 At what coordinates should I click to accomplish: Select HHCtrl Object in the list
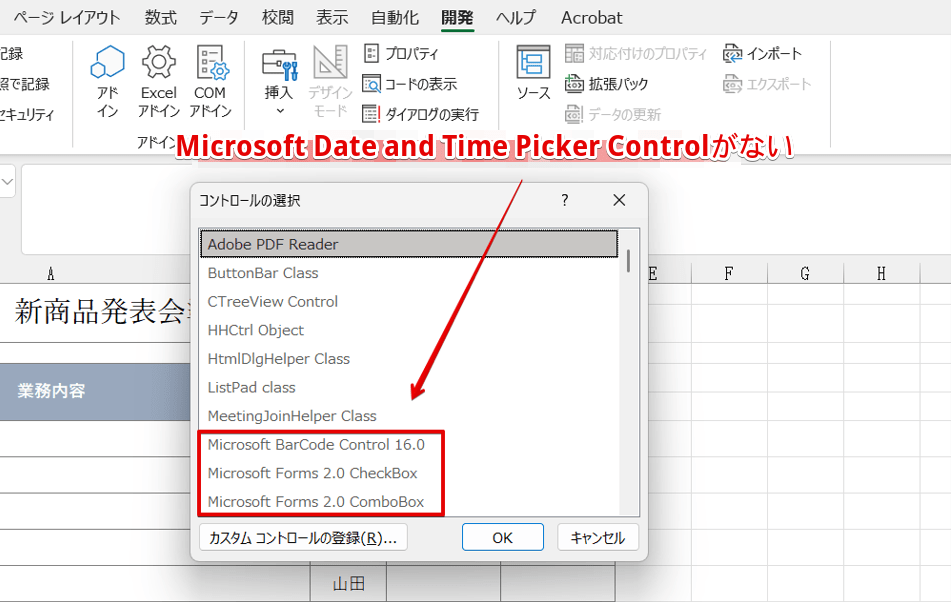[x=409, y=330]
